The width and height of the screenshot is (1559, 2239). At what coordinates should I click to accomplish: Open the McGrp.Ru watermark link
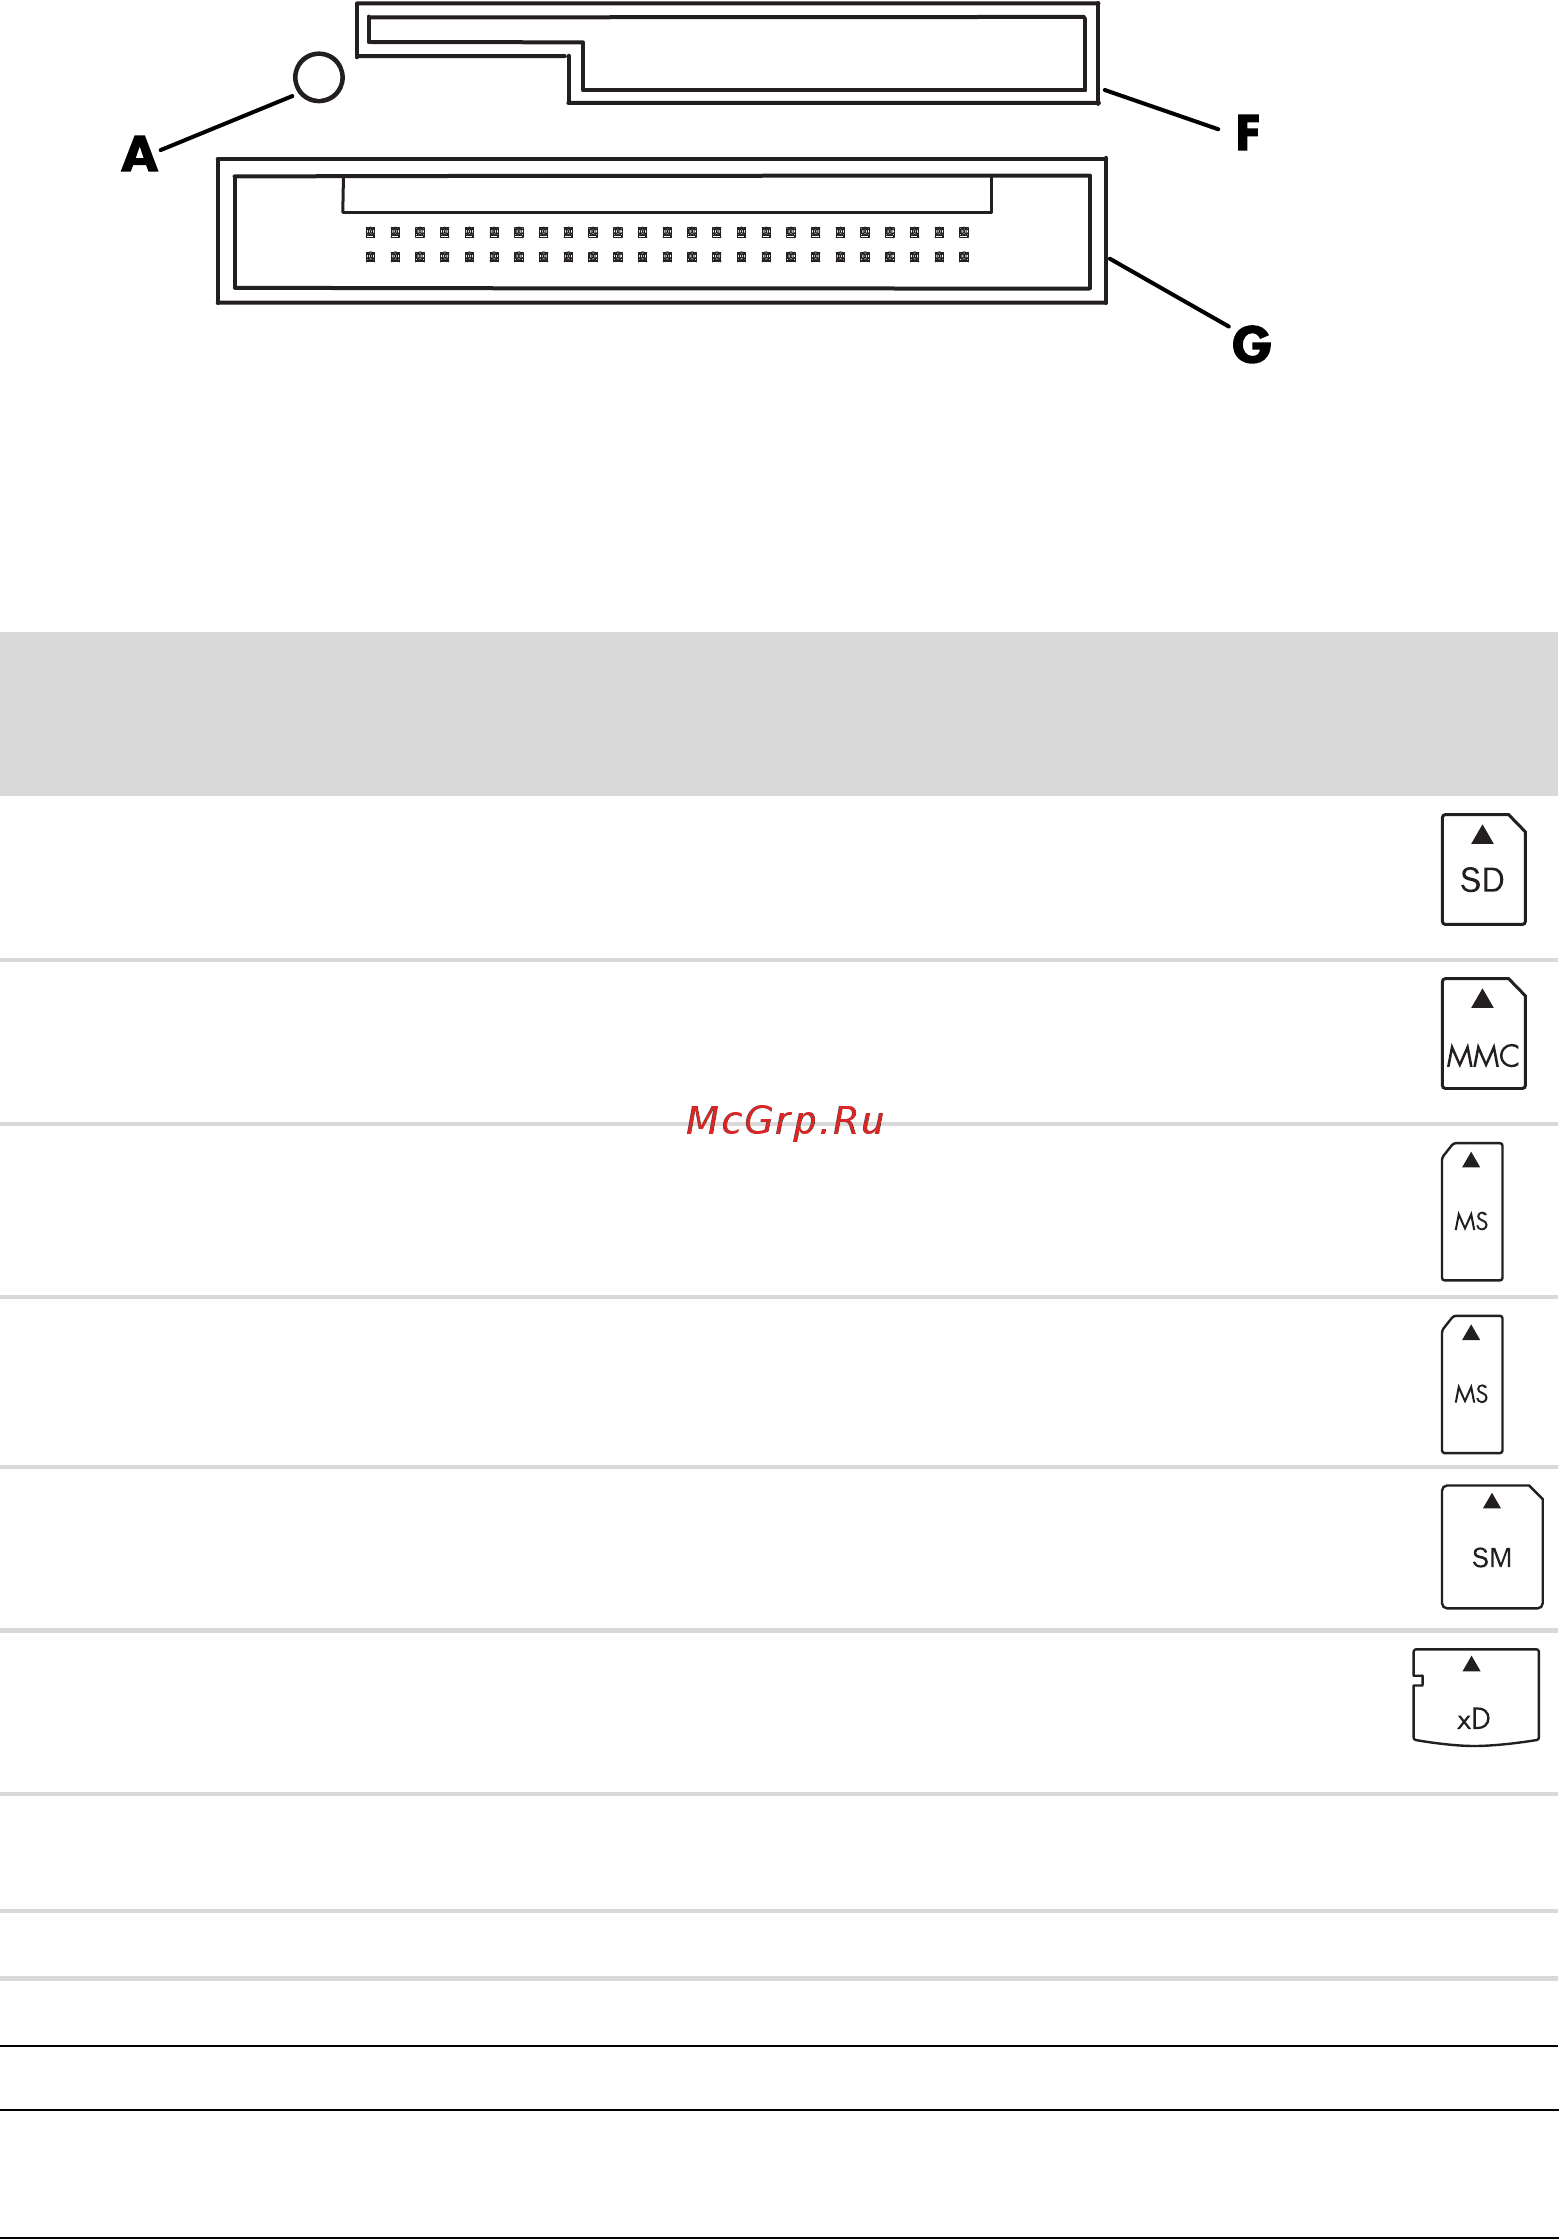click(x=785, y=1121)
